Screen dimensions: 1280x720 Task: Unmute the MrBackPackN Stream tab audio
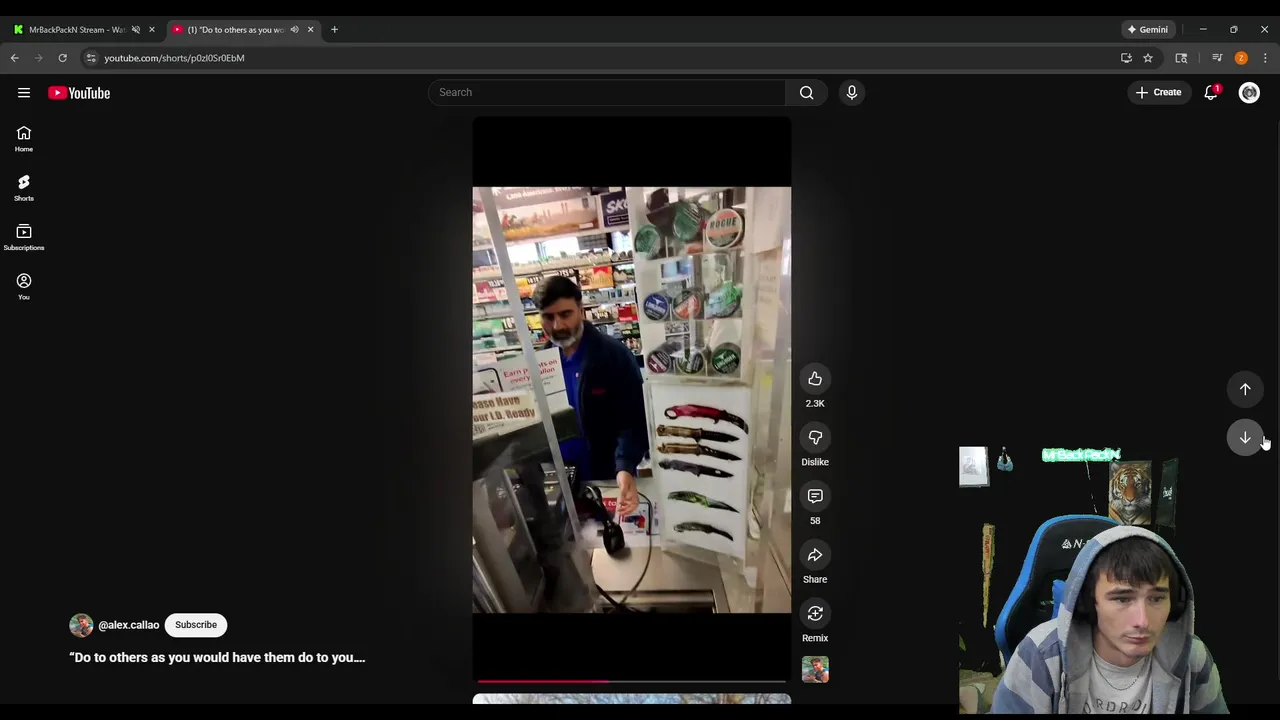click(136, 29)
